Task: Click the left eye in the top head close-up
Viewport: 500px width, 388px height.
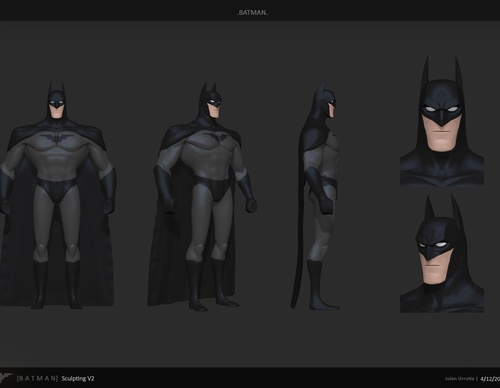Action: [430, 109]
